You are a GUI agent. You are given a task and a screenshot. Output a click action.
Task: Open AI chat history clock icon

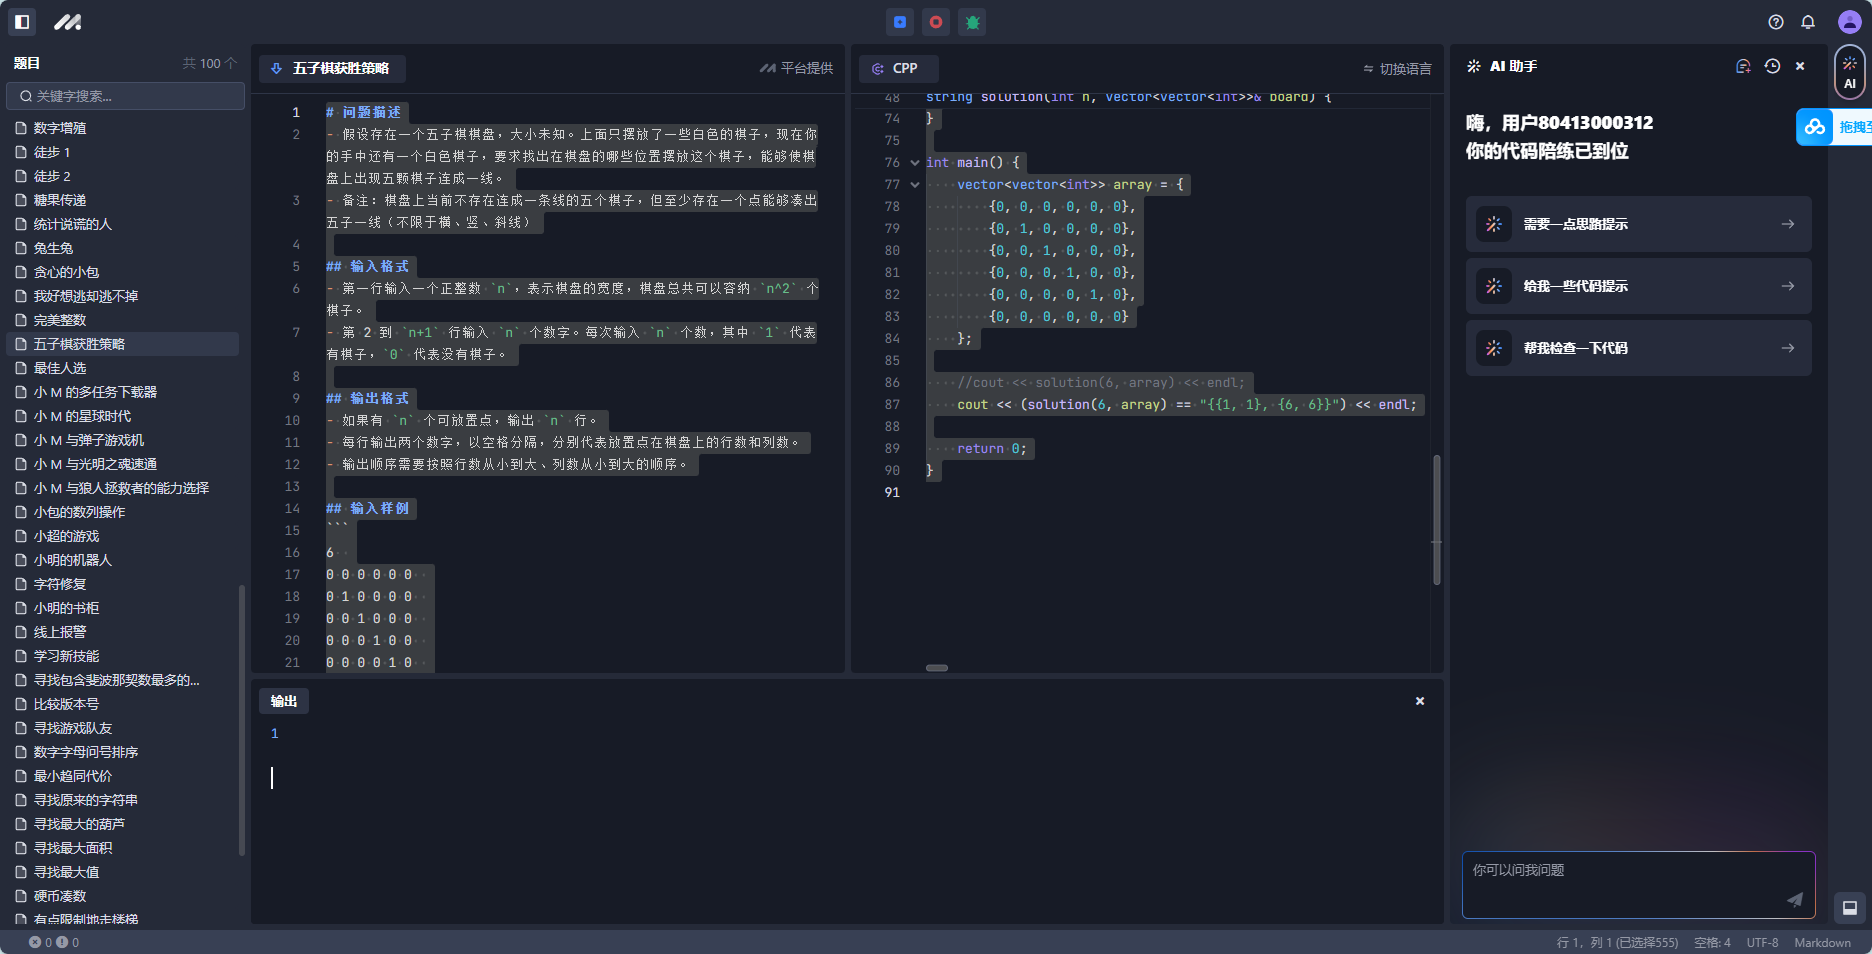point(1772,66)
